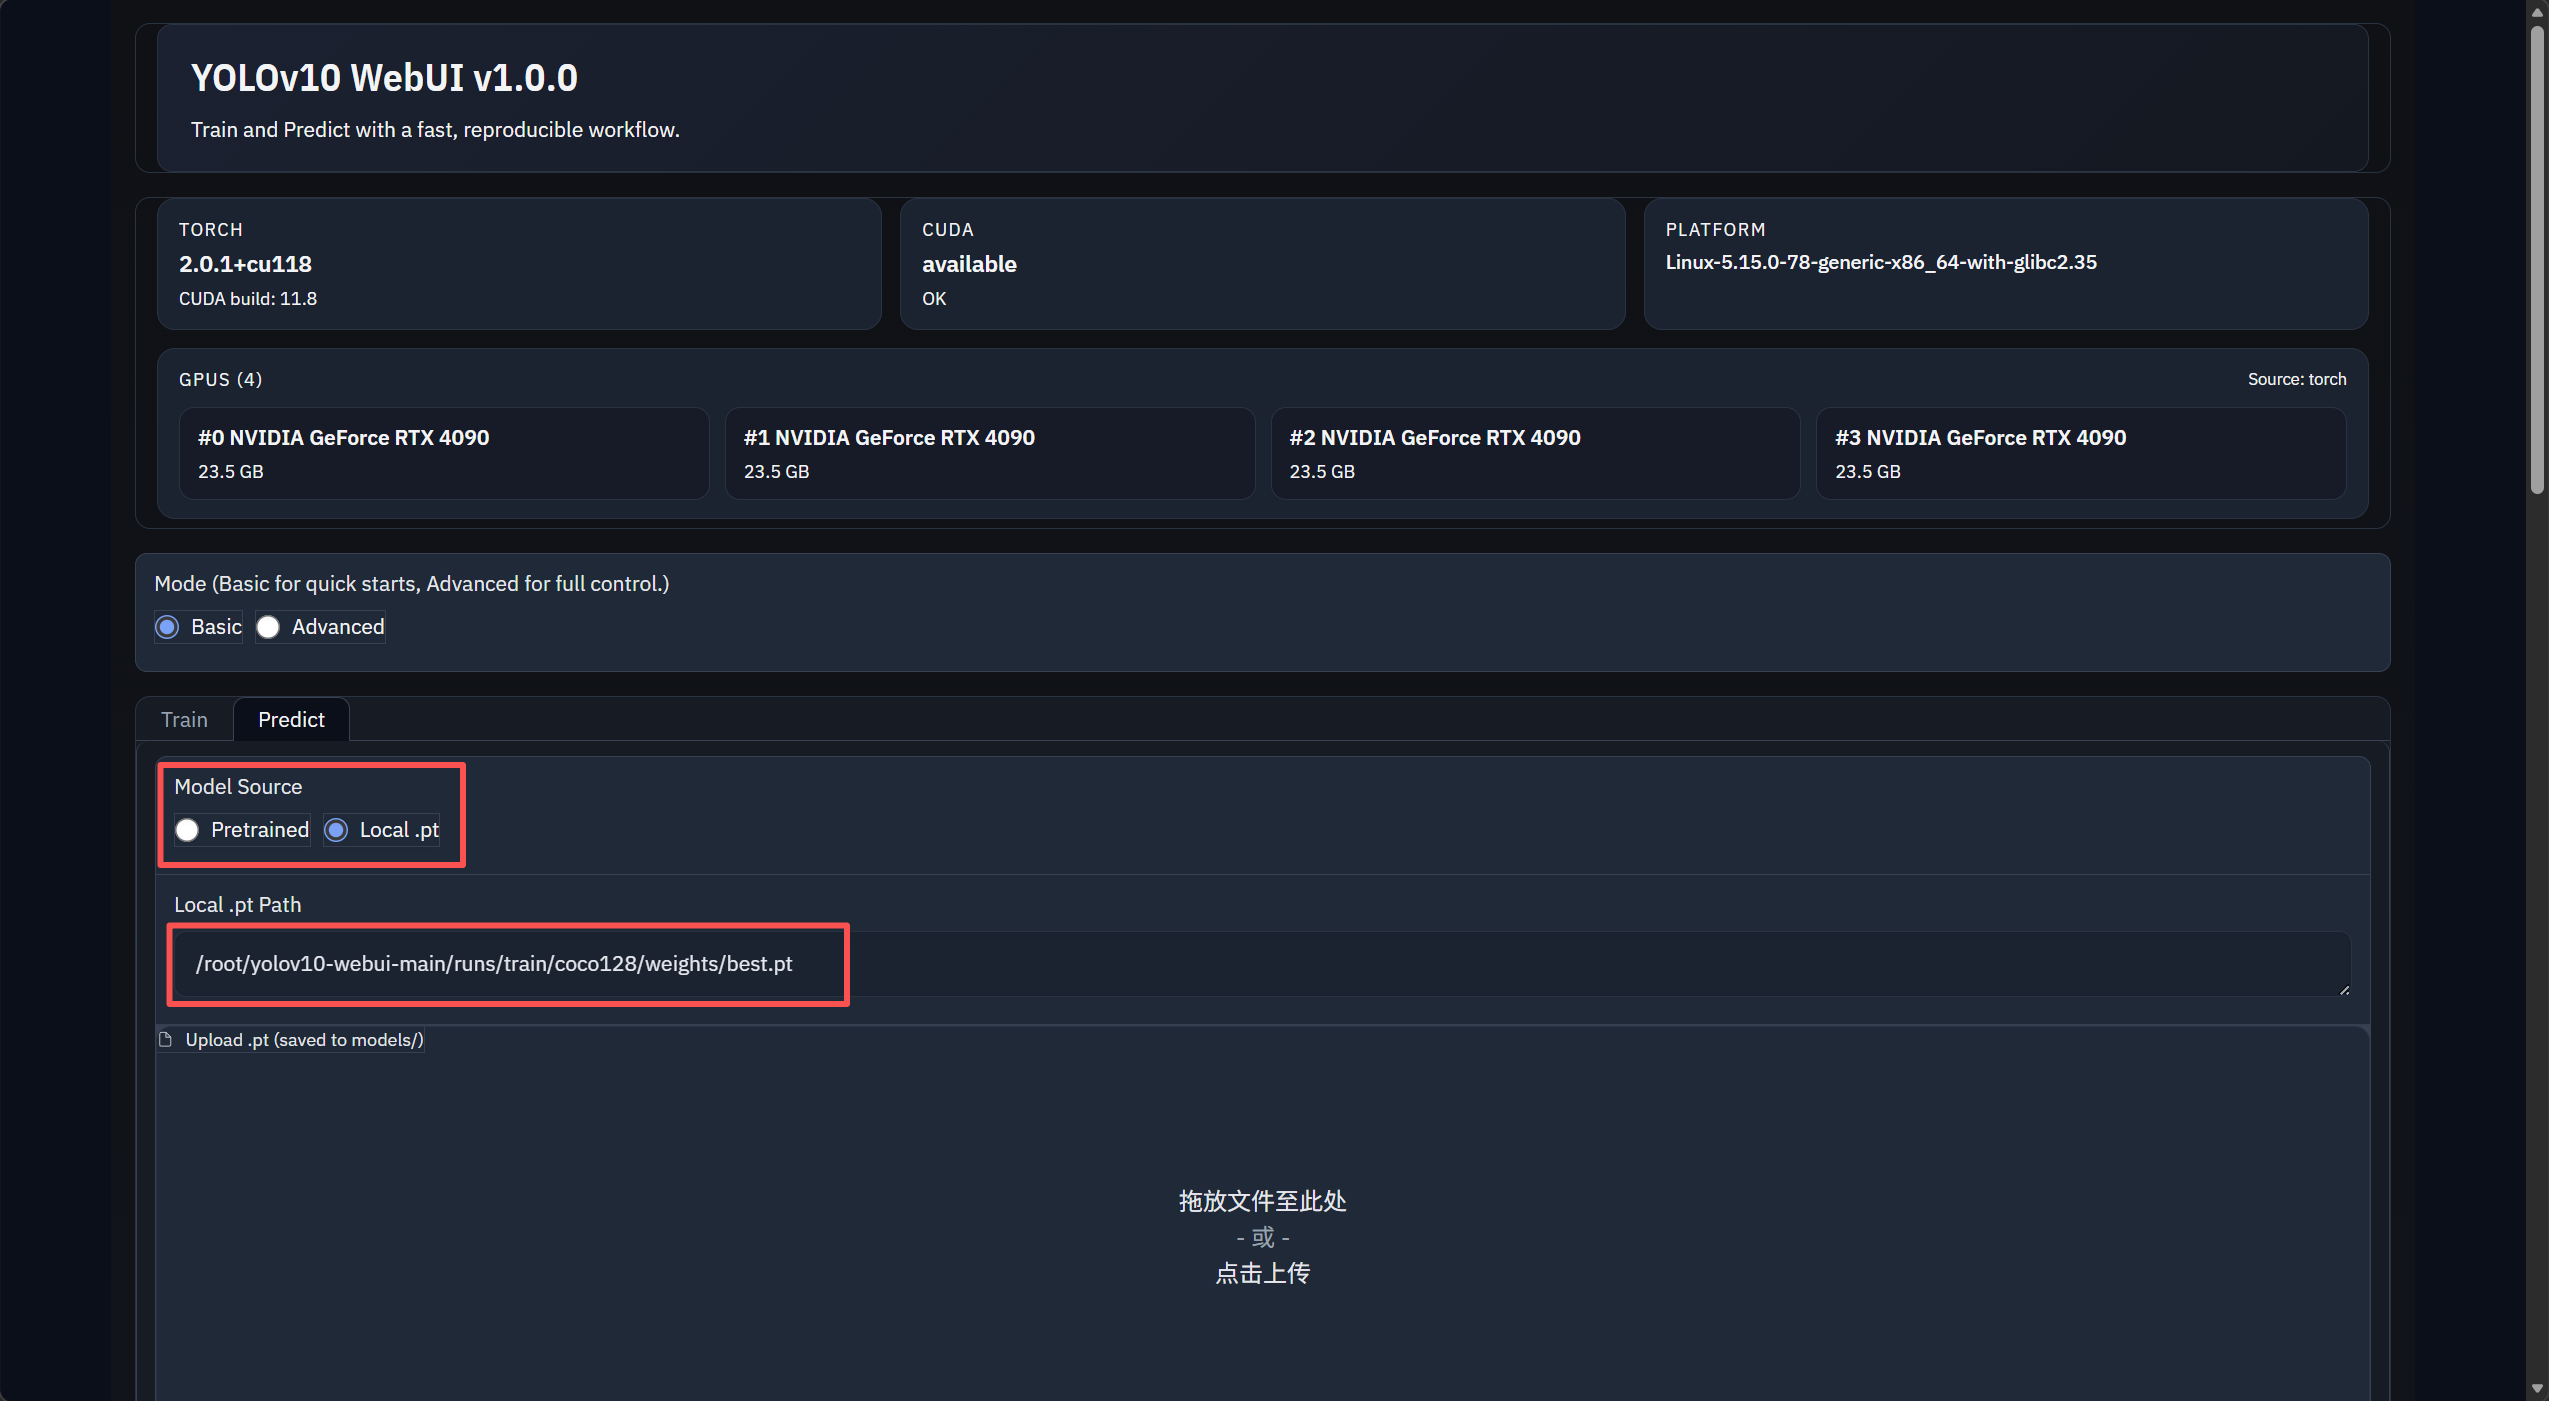Click the CUDA available status text
Viewport: 2549px width, 1401px height.
click(969, 264)
